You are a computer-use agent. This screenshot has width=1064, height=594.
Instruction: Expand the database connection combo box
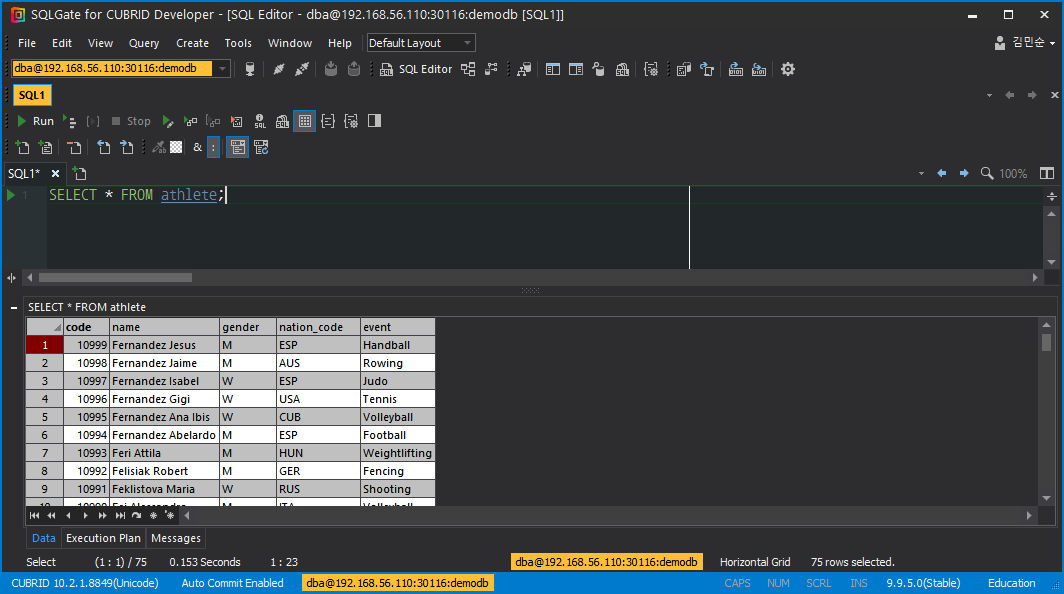[x=223, y=69]
